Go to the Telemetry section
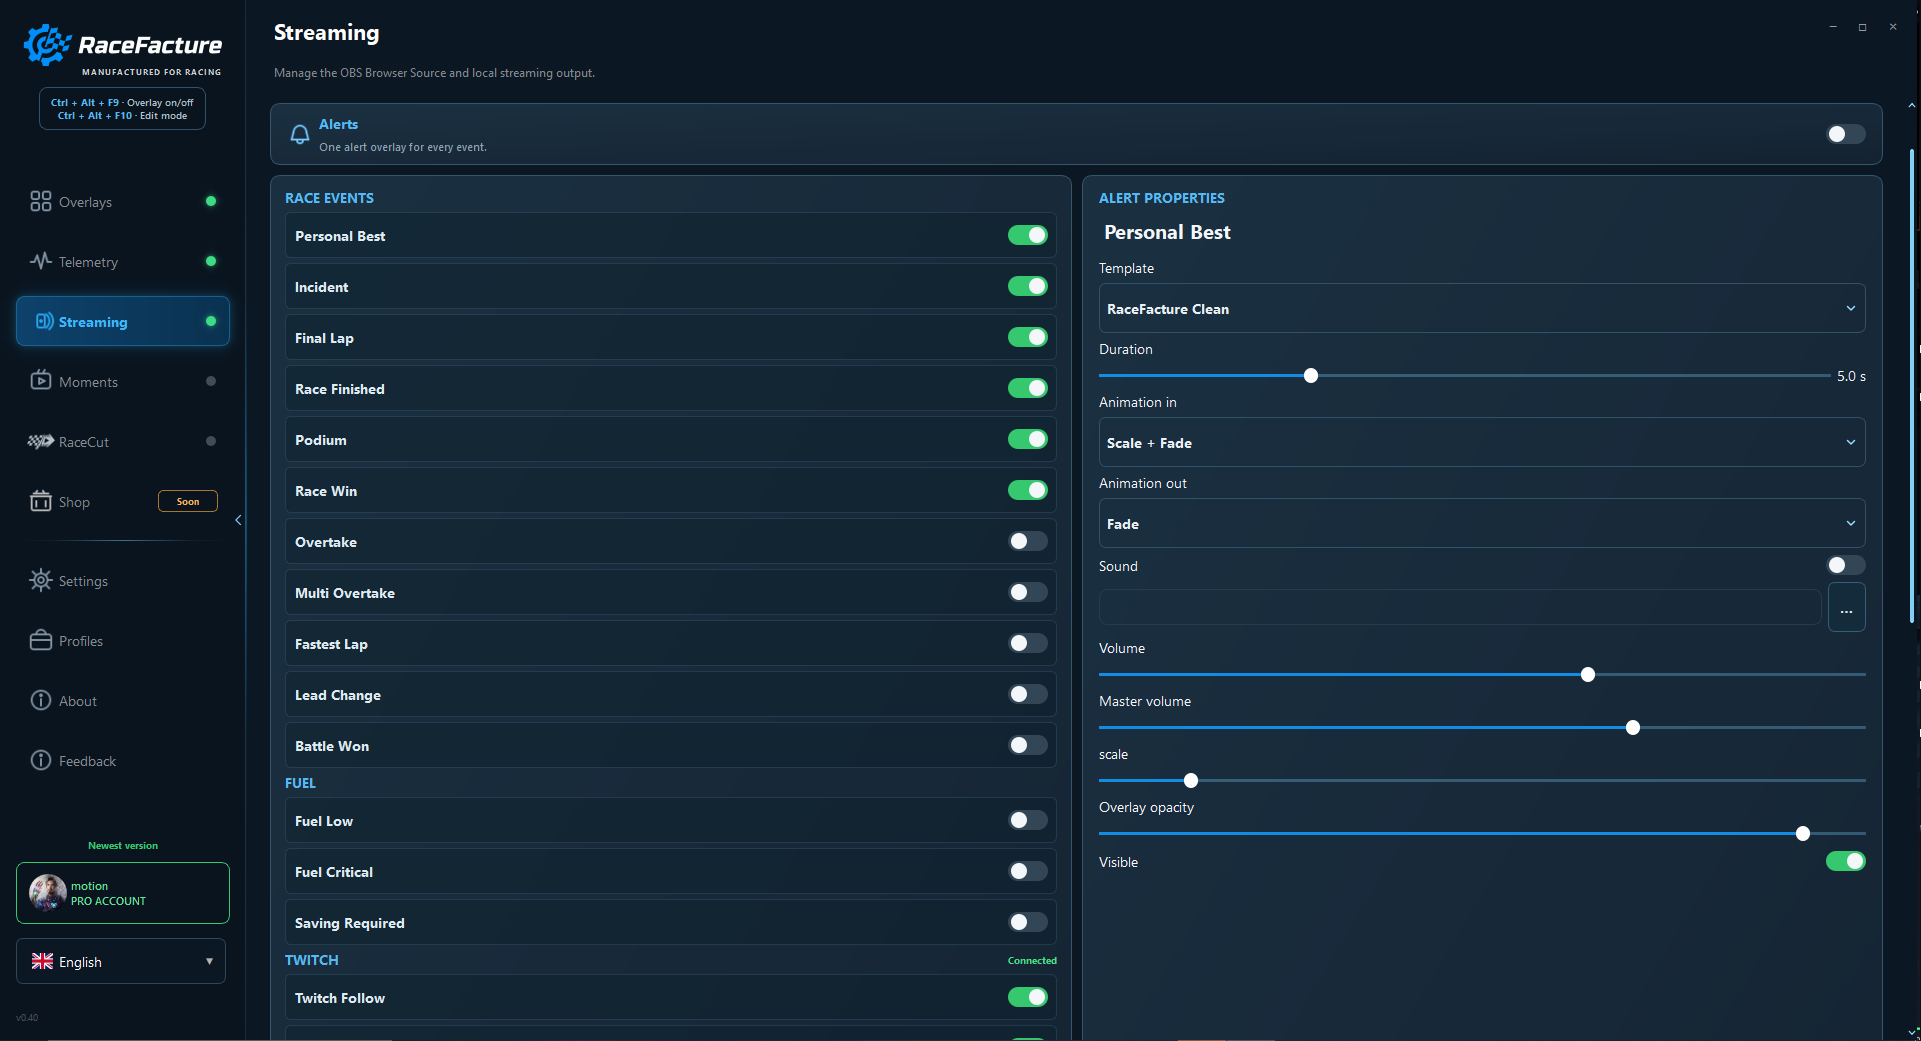This screenshot has height=1041, width=1921. coord(123,261)
